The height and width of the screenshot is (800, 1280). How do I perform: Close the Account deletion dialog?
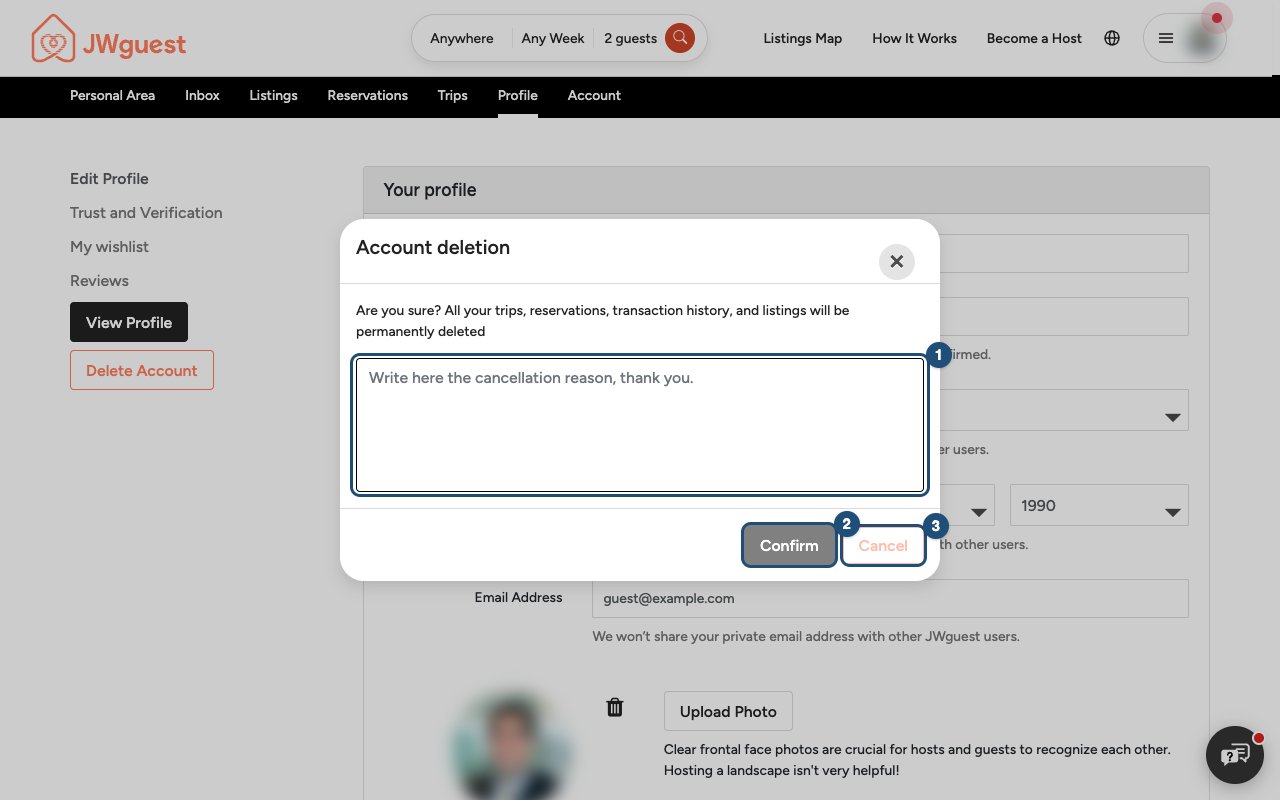point(897,261)
